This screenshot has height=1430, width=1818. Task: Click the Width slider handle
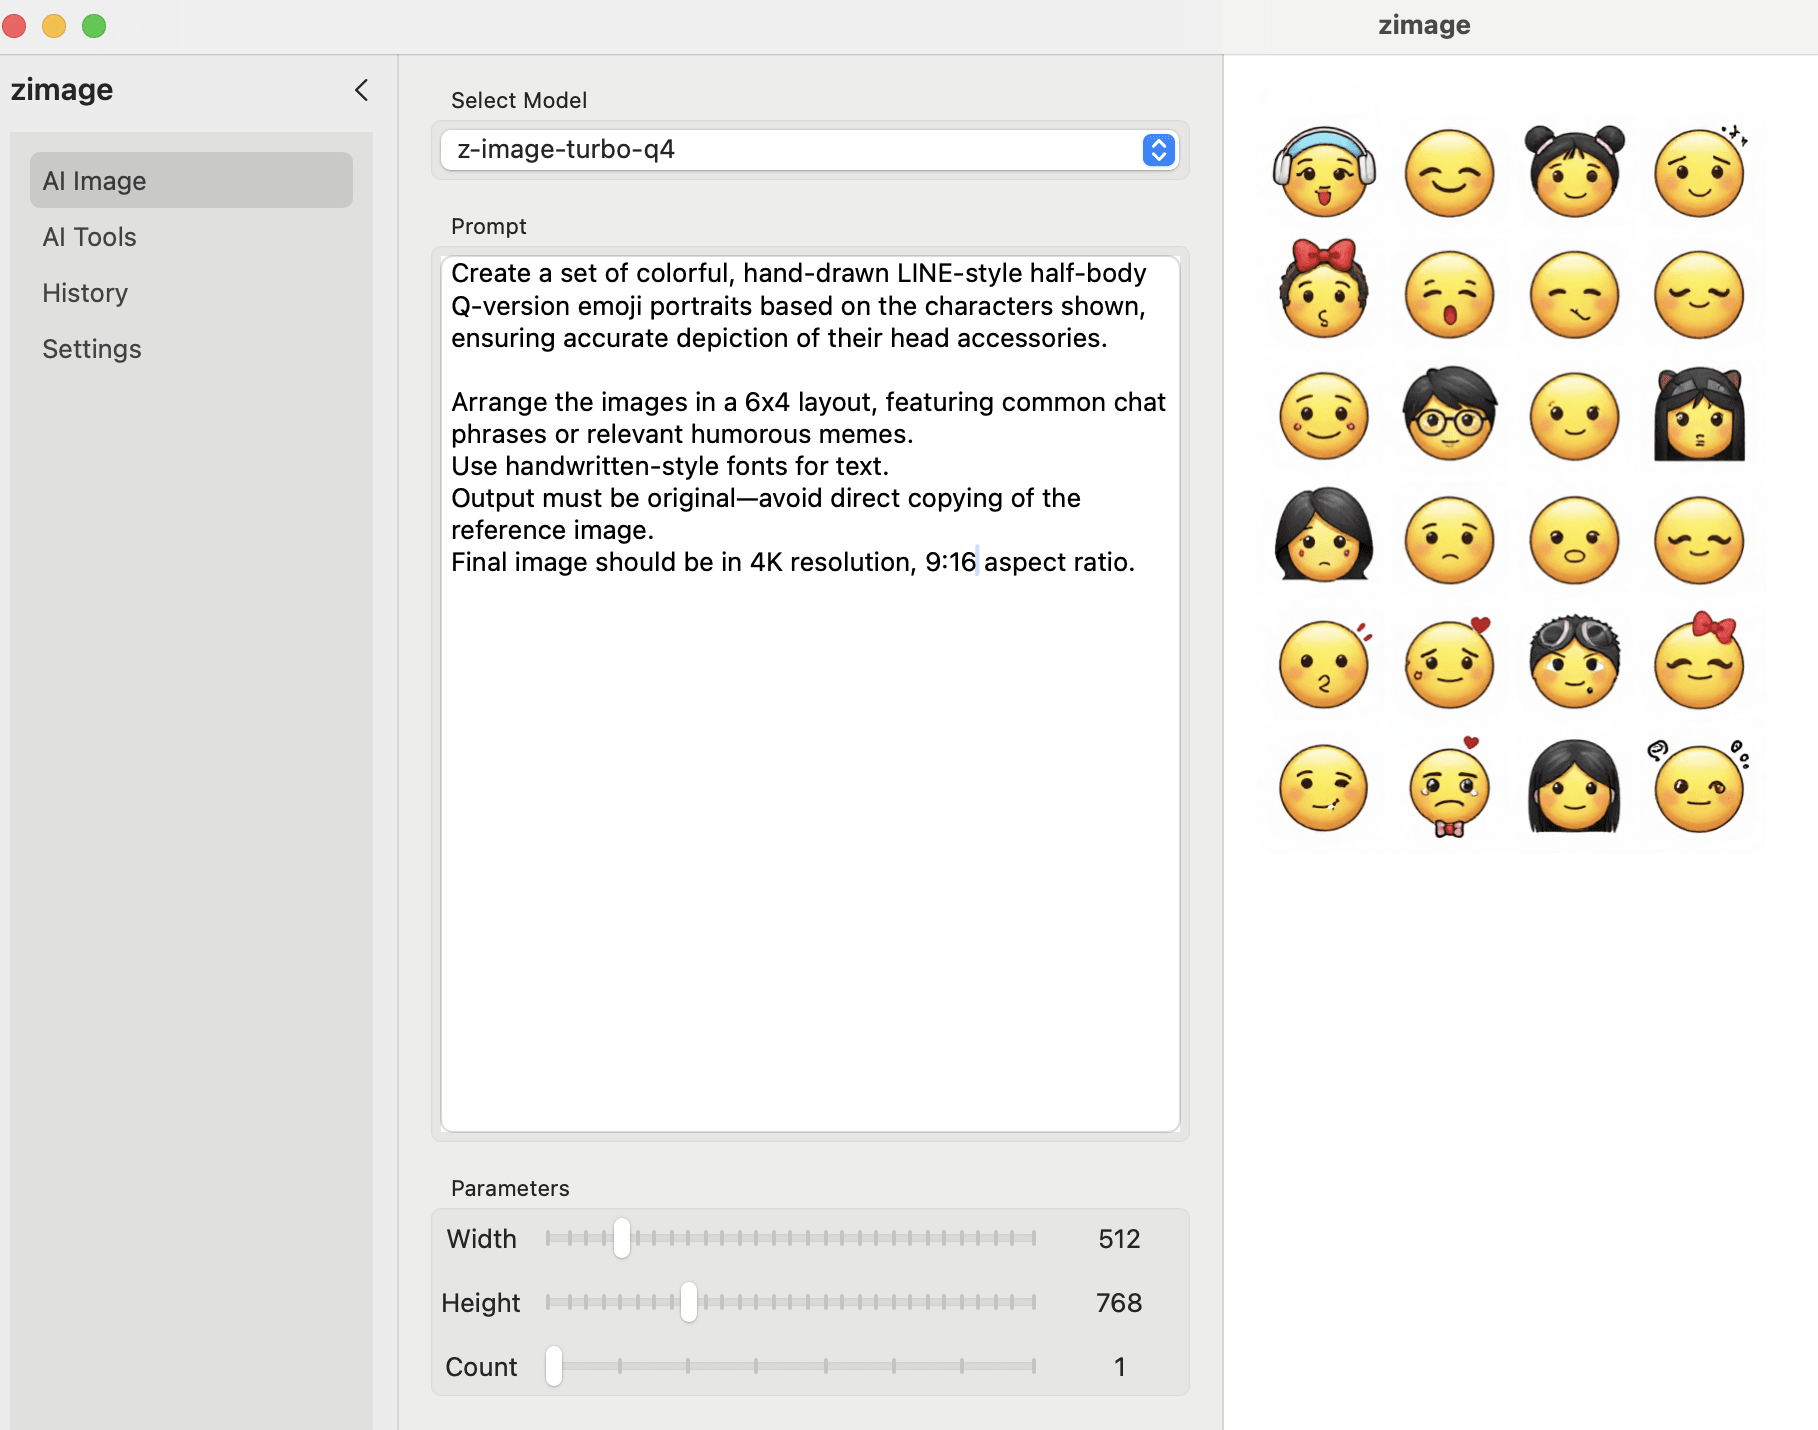click(x=622, y=1238)
